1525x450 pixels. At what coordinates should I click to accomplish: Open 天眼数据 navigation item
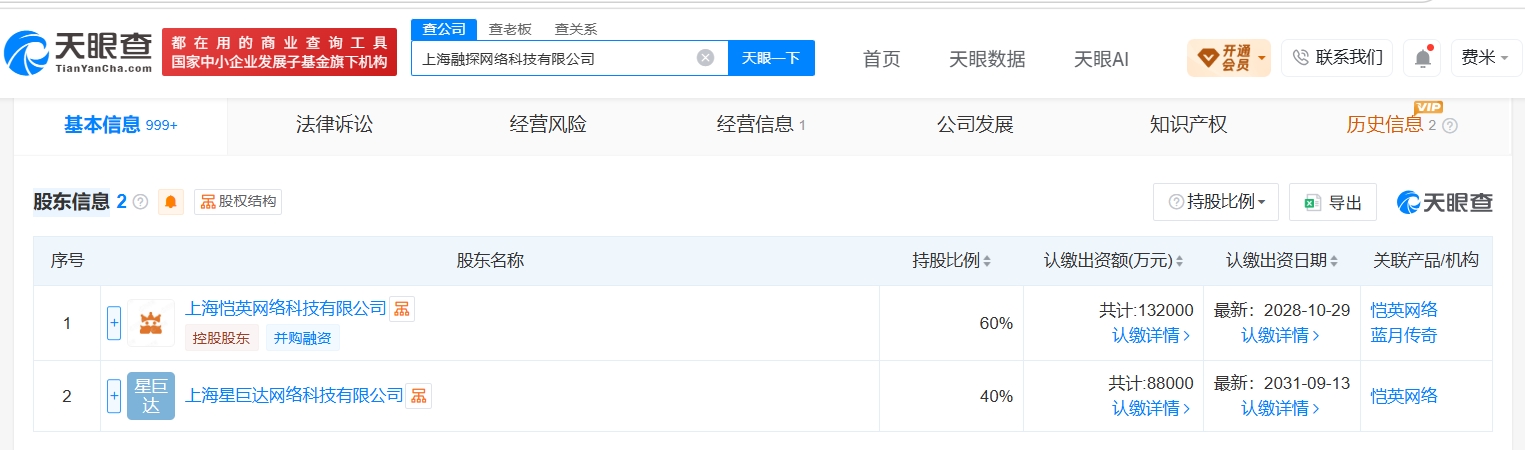point(987,58)
